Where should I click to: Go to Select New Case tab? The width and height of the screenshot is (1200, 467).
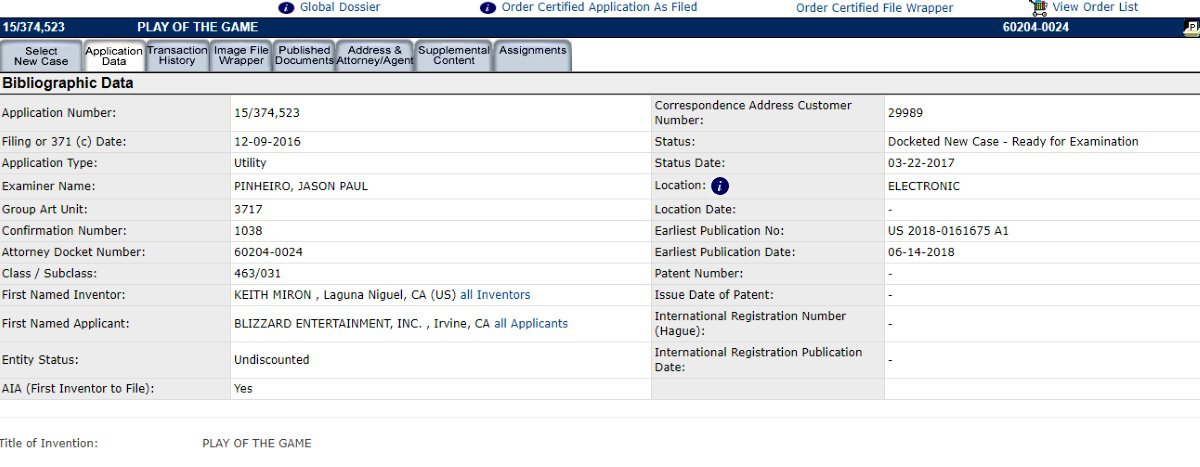41,56
